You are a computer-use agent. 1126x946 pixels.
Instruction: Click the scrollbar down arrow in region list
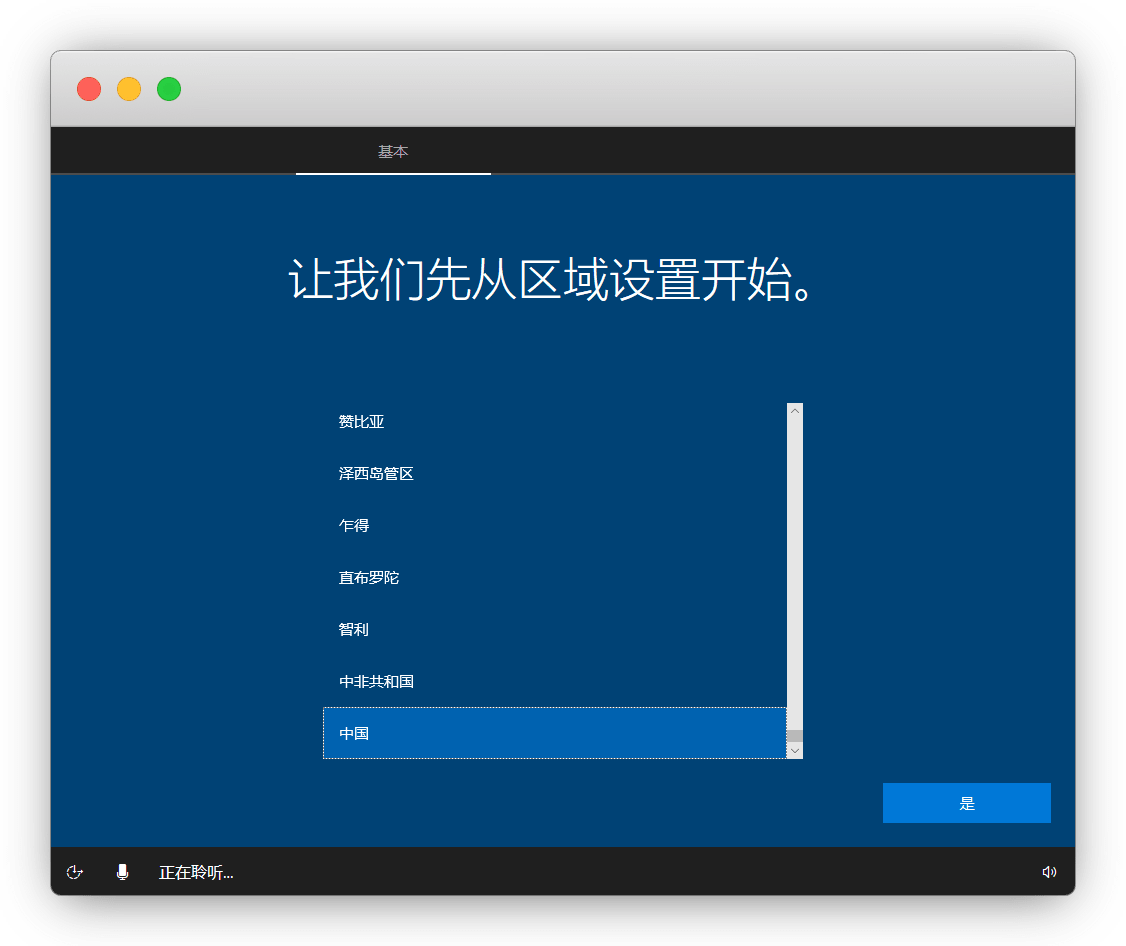795,750
